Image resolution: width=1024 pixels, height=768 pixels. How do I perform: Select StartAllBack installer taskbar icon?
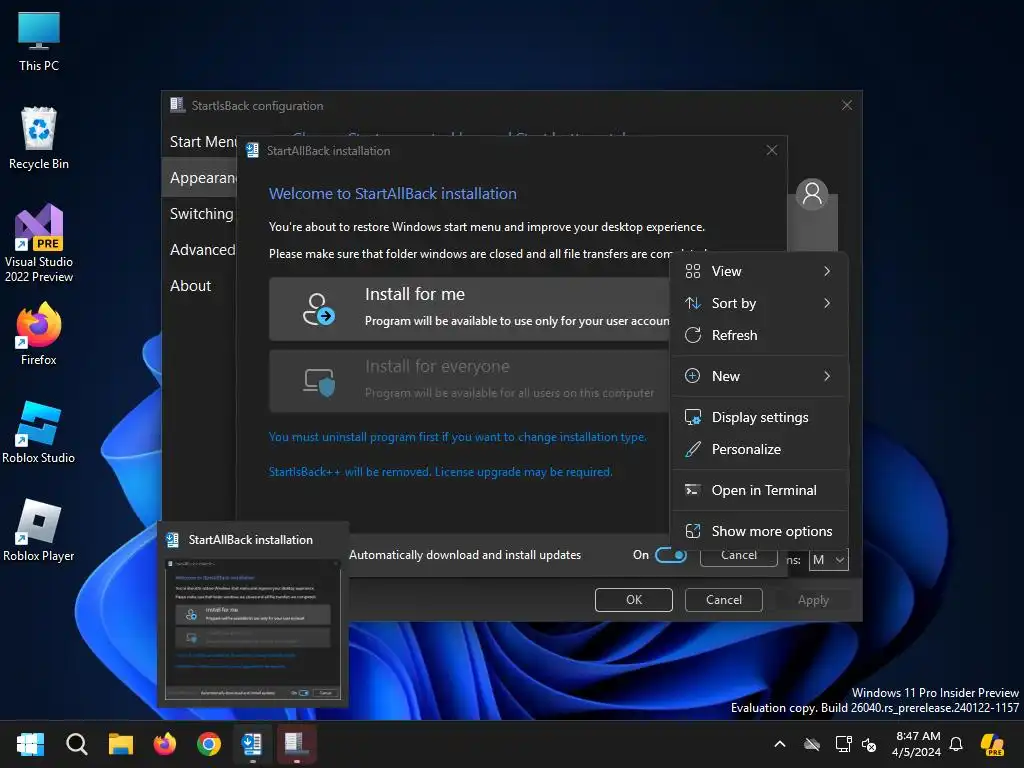tap(252, 744)
